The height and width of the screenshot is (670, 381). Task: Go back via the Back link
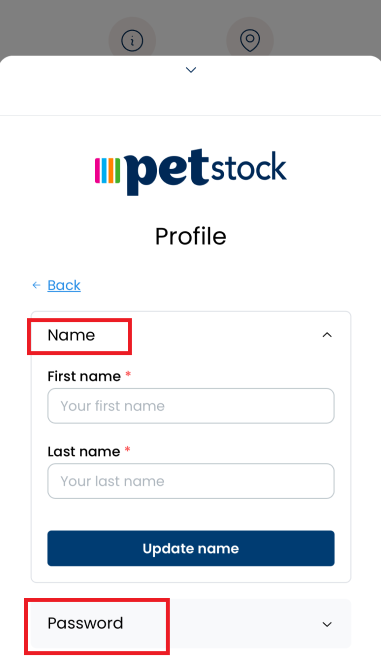click(x=64, y=285)
